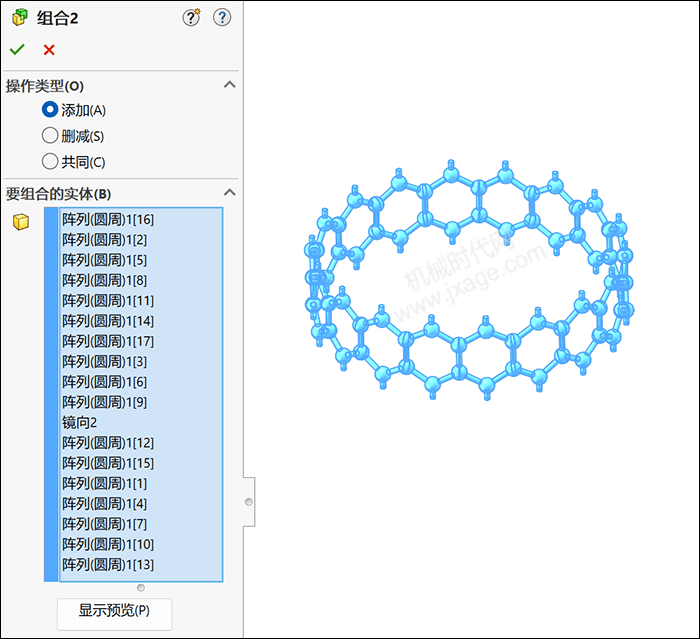Select body 阵列(圆周)1[14] in list

pos(141,321)
